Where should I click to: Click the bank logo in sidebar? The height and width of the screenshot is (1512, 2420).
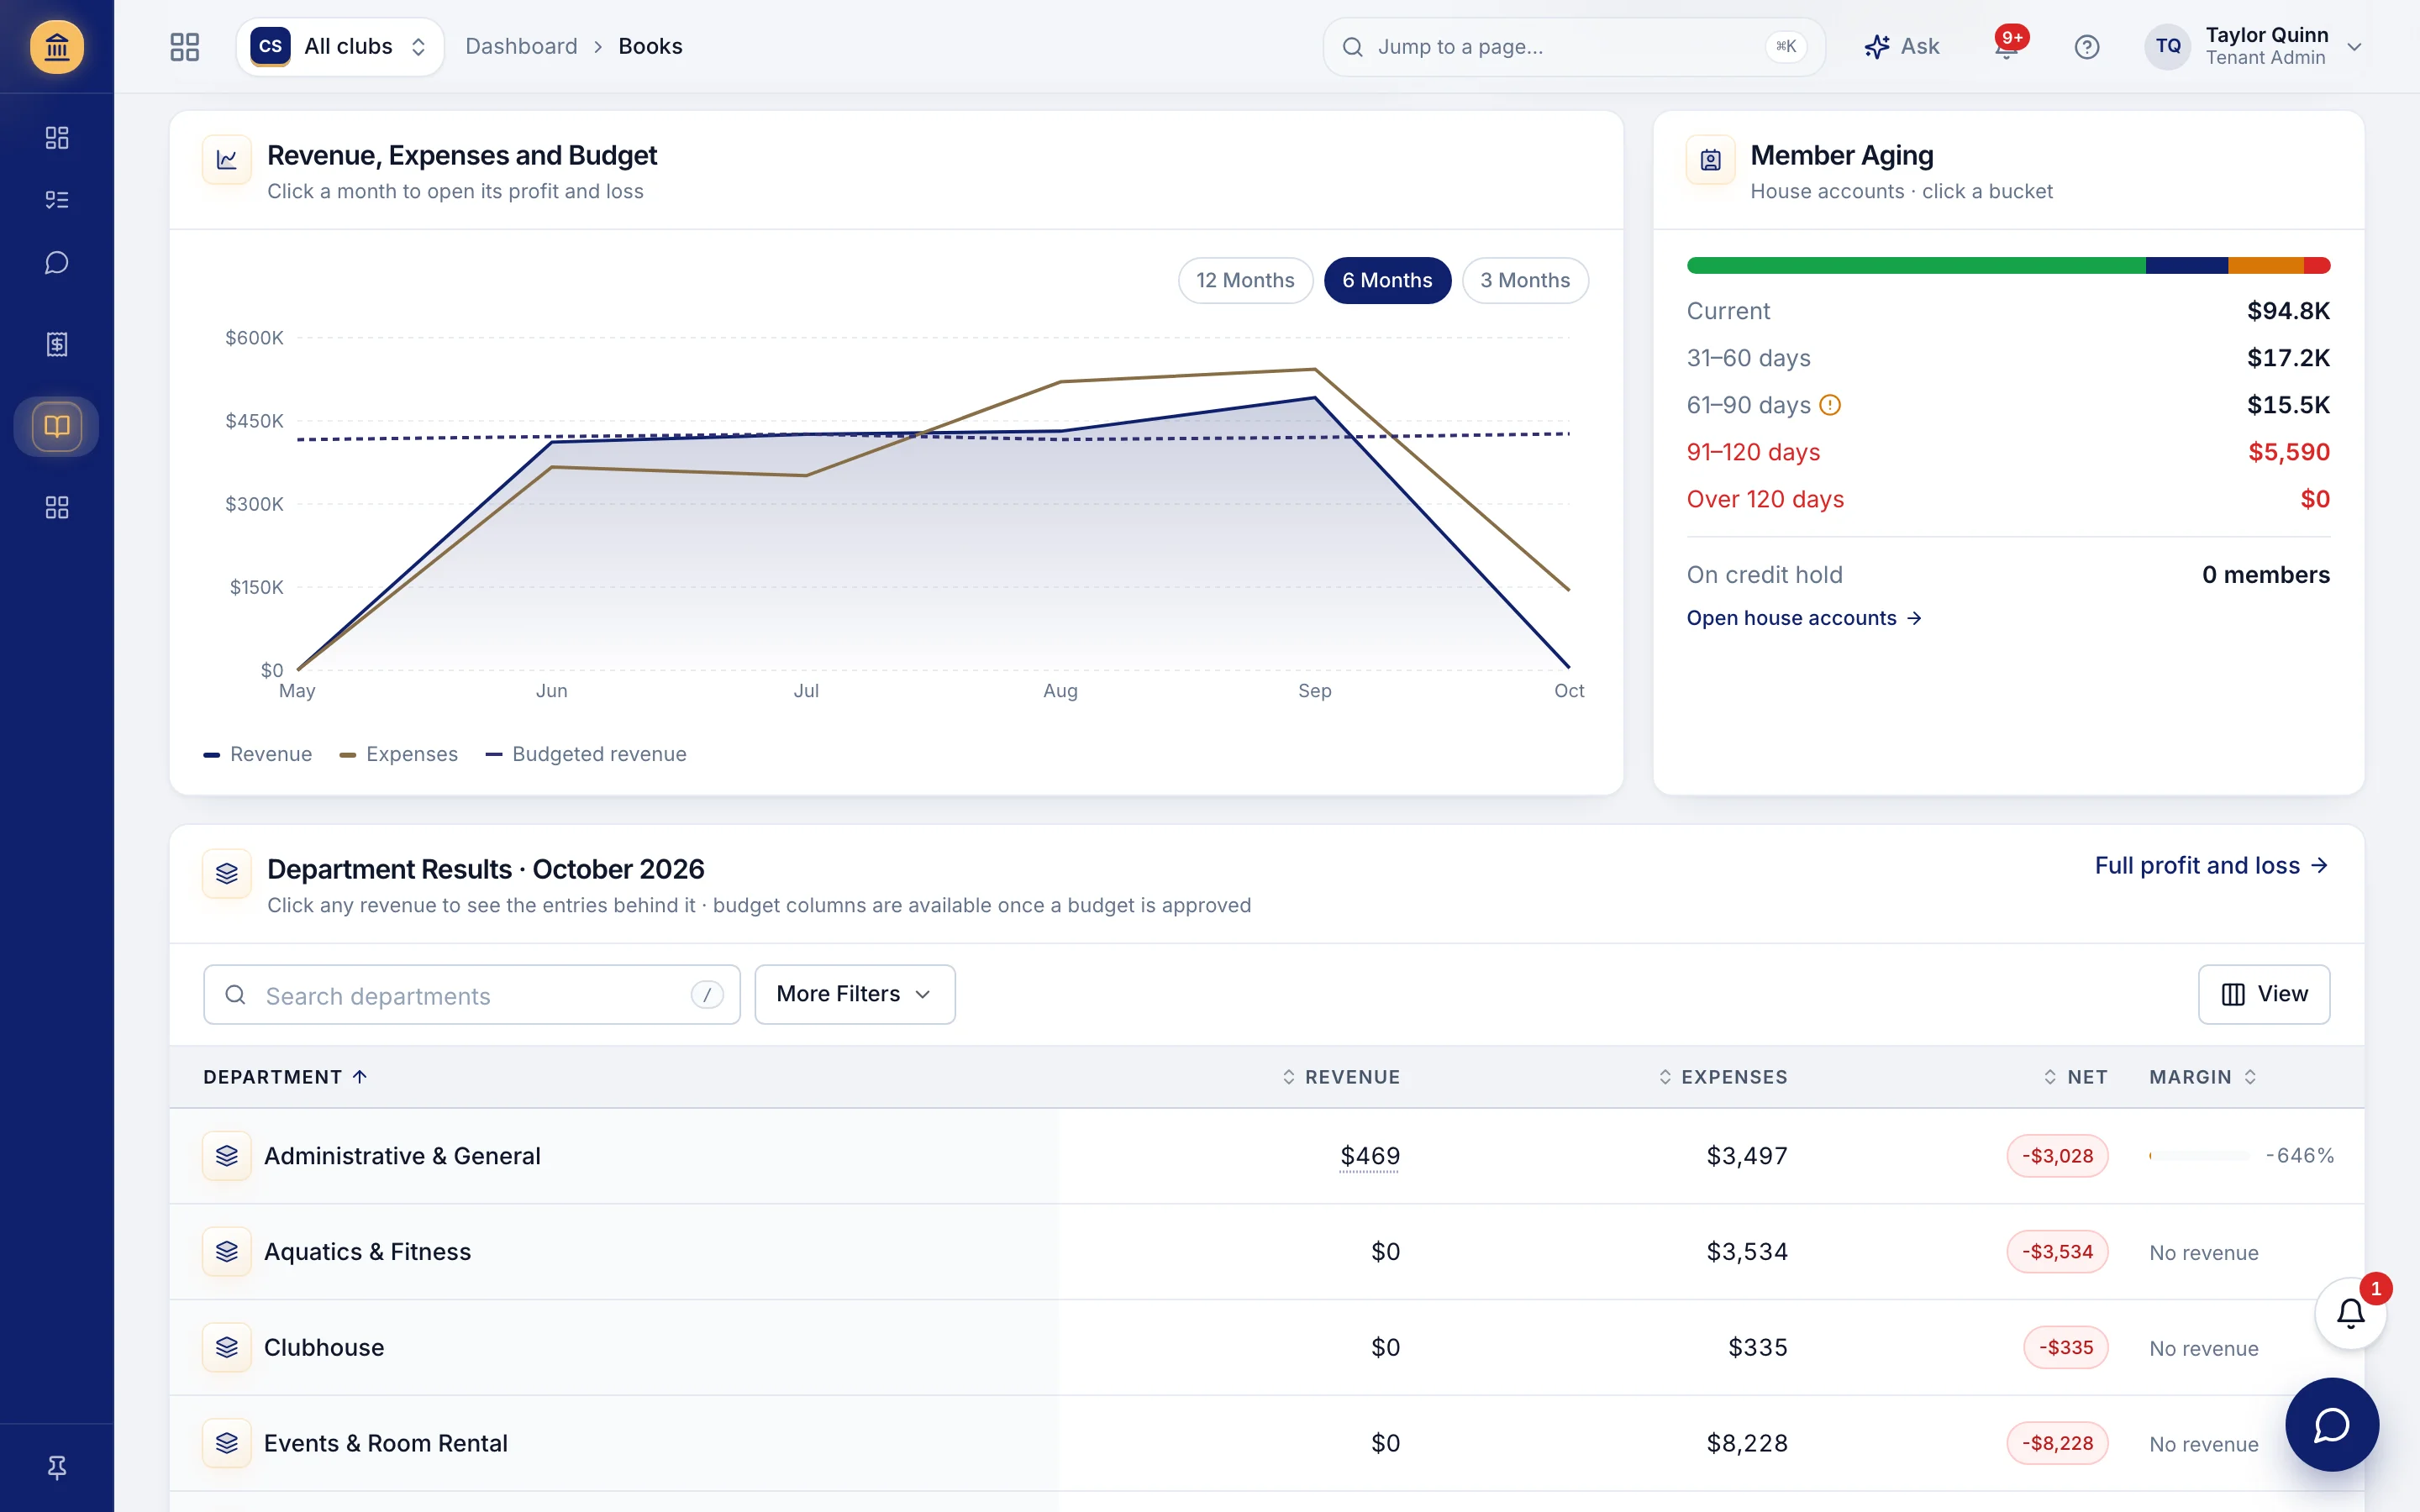click(x=57, y=47)
